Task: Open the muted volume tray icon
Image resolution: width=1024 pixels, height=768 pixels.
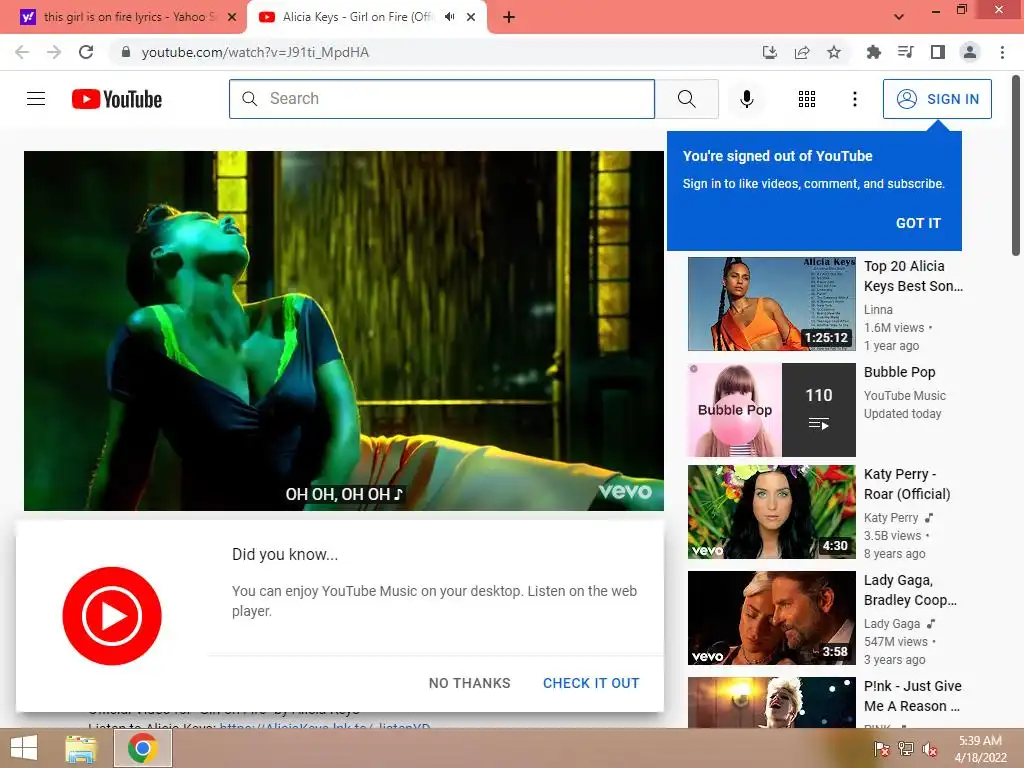Action: [x=929, y=749]
